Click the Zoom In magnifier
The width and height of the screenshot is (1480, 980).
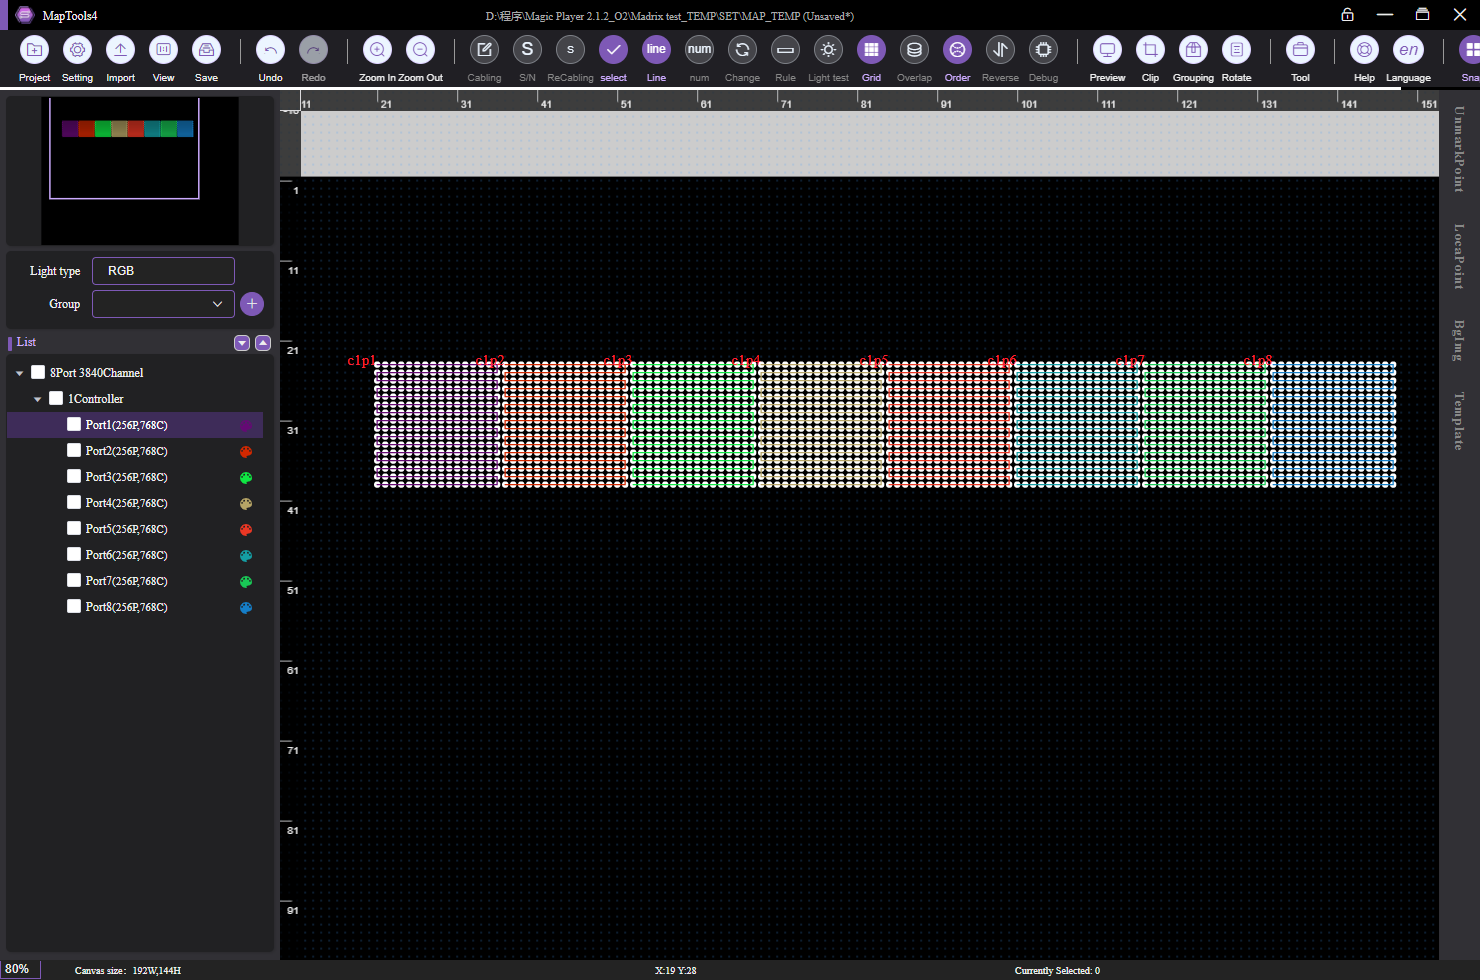377,50
